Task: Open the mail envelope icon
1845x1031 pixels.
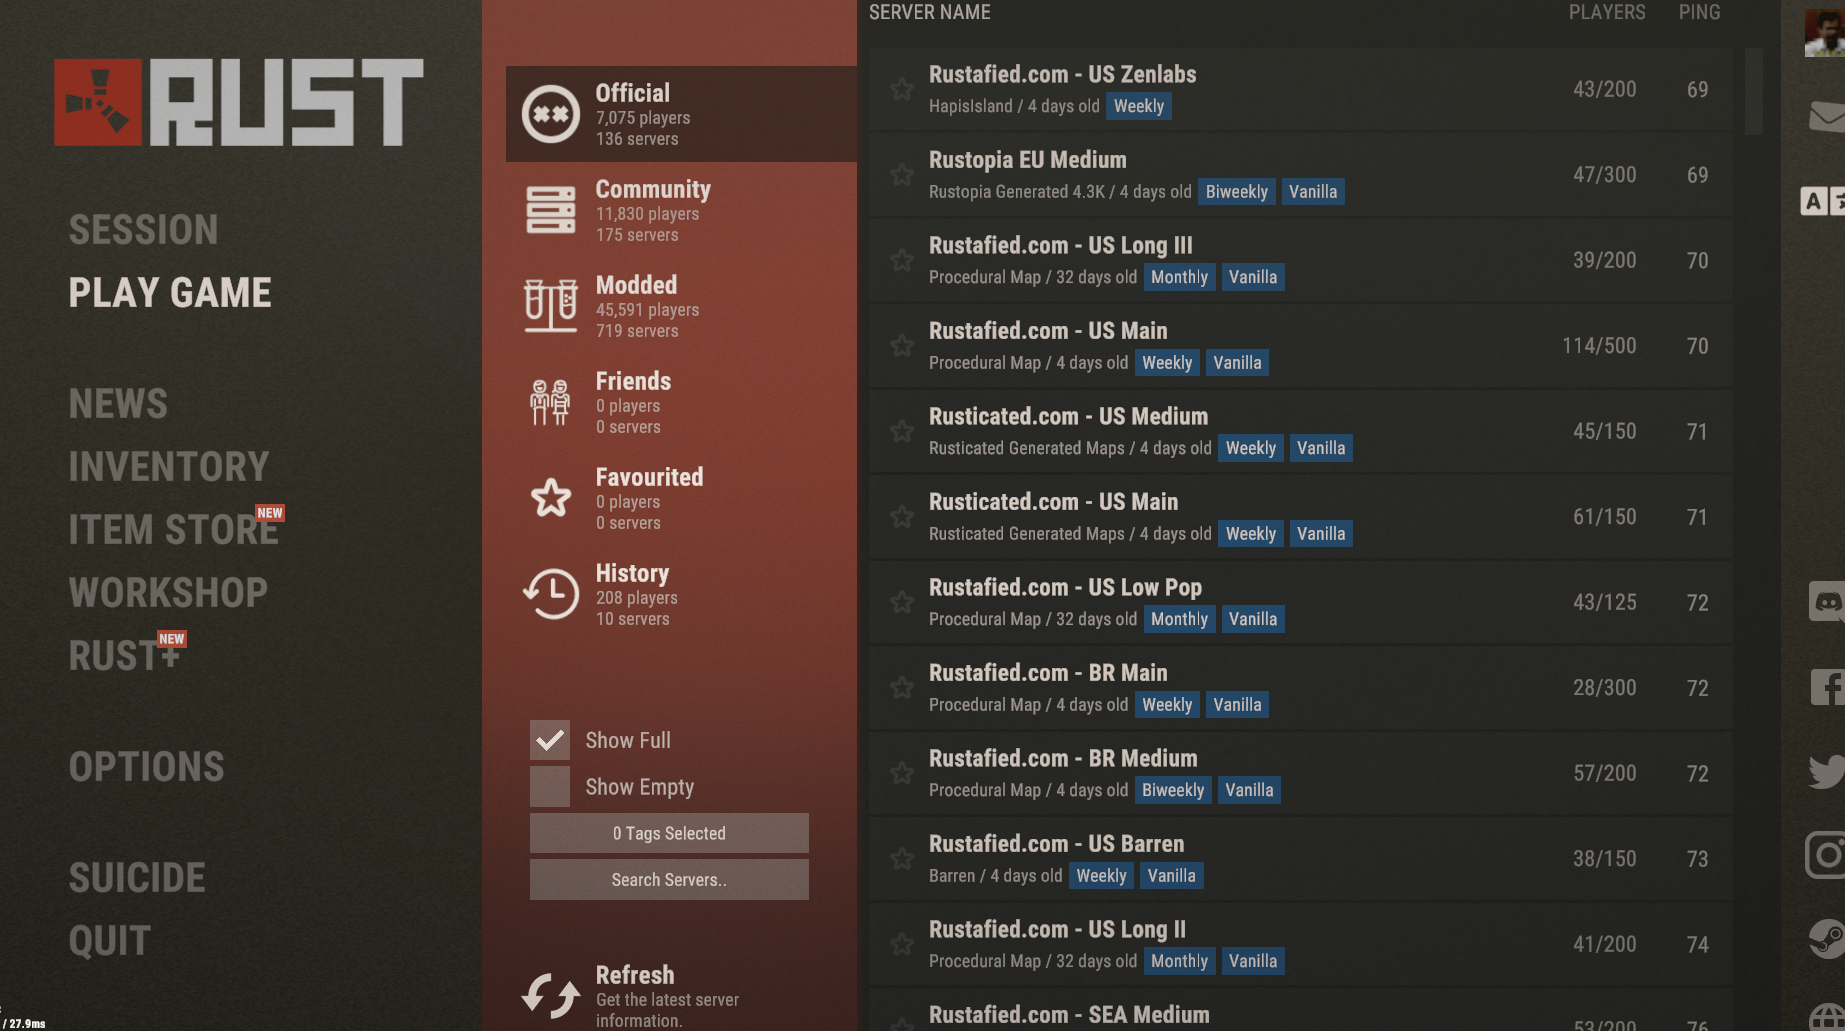Action: pos(1827,116)
